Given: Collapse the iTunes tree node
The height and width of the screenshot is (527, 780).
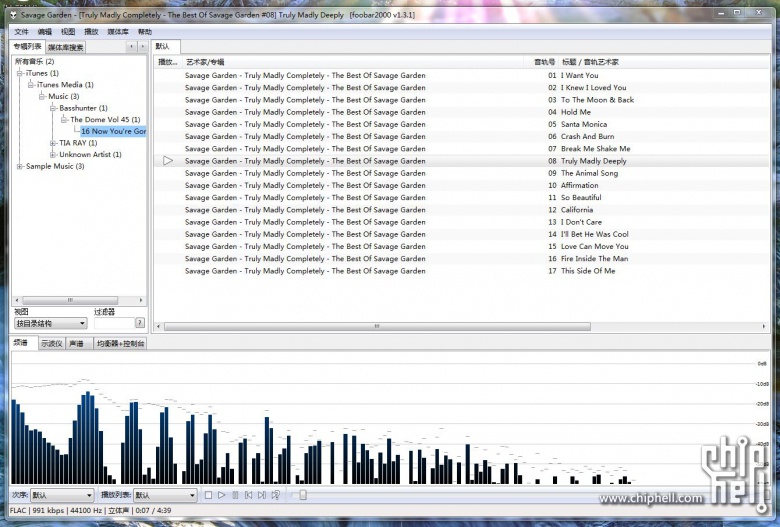Looking at the screenshot, I should coord(19,73).
